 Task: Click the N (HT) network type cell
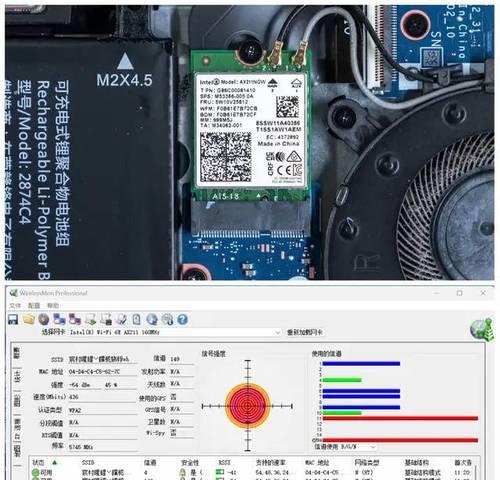(365, 472)
